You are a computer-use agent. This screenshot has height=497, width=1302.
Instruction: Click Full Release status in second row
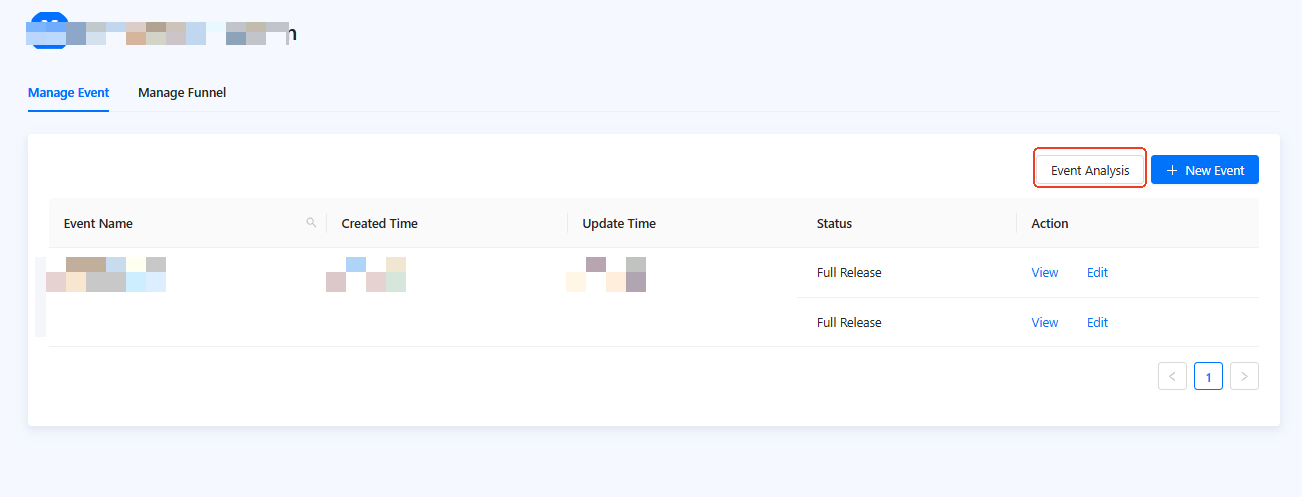(849, 323)
